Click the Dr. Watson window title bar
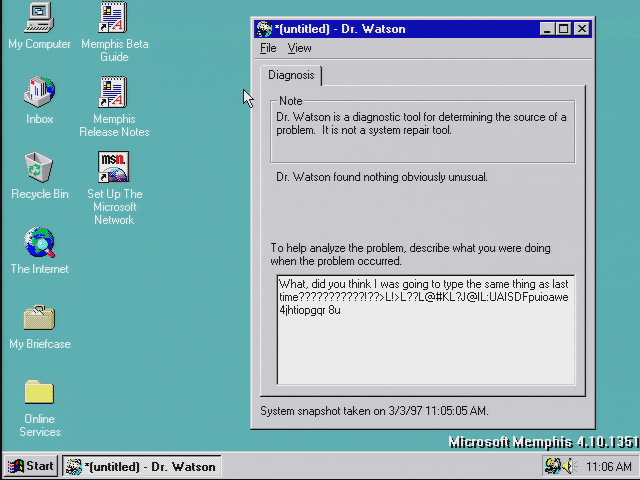640x480 pixels. [423, 29]
